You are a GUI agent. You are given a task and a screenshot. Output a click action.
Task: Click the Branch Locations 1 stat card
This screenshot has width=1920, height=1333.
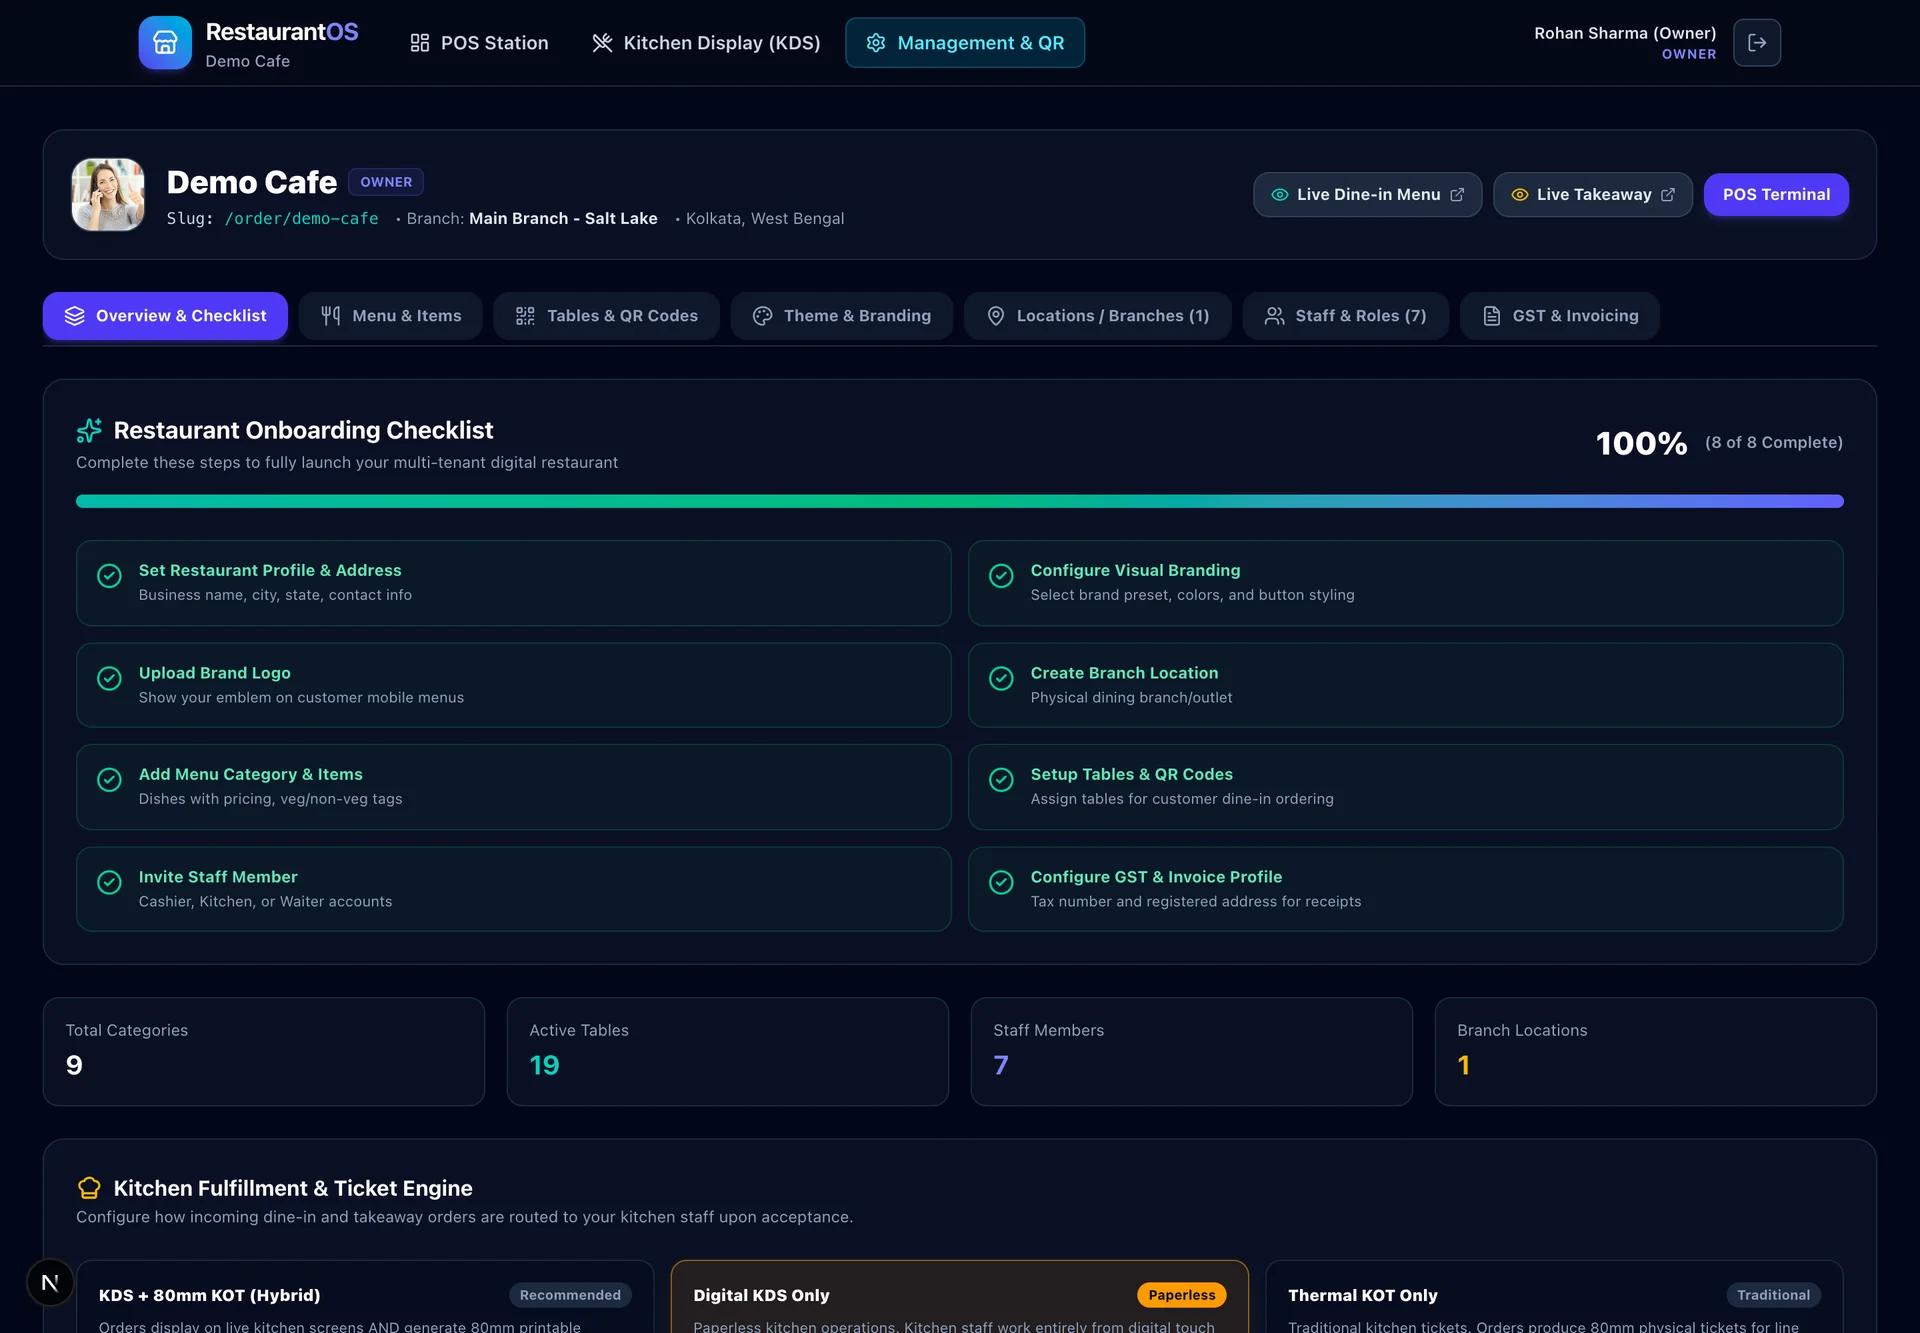click(1656, 1051)
